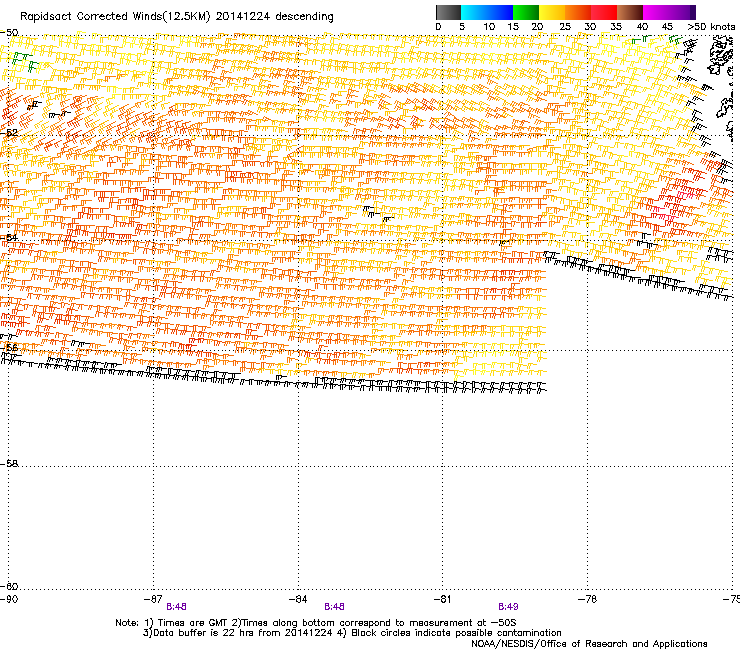Click the purple '8:49' time label
The height and width of the screenshot is (650, 740).
pos(508,607)
